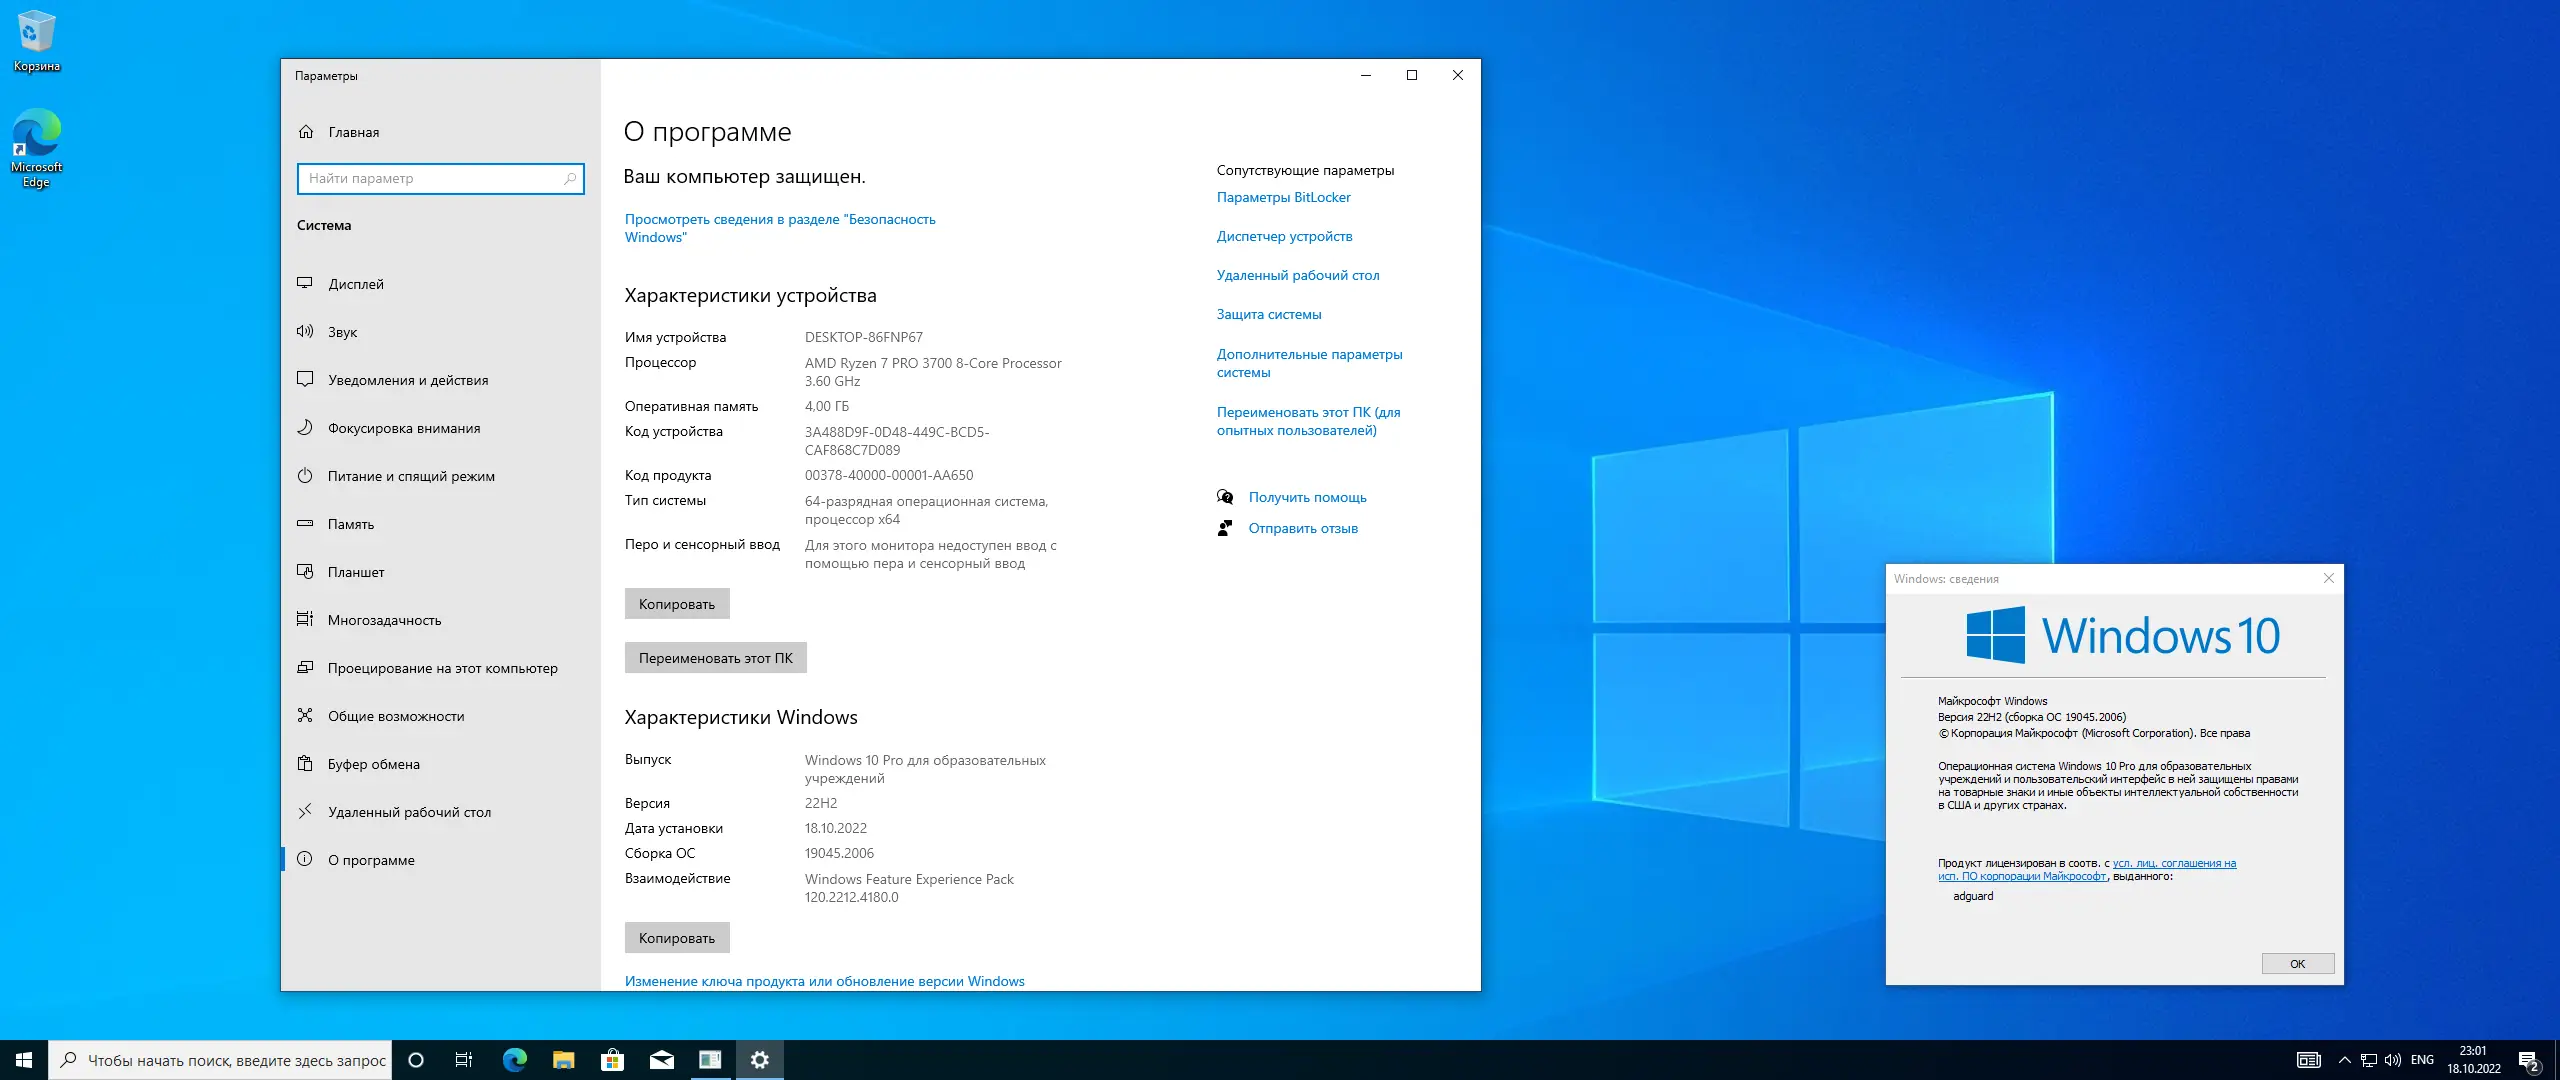Select the Буфер обмена sidebar icon

(306, 763)
